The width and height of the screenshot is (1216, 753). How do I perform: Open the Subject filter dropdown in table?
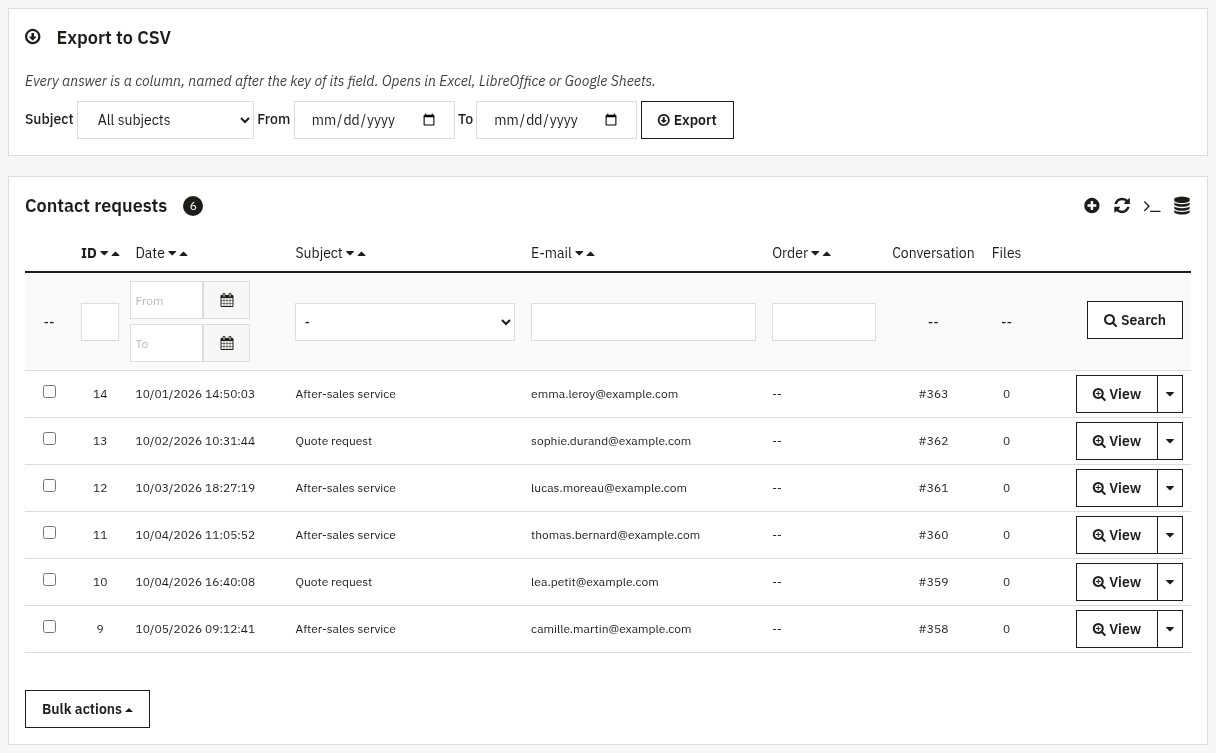click(x=405, y=322)
